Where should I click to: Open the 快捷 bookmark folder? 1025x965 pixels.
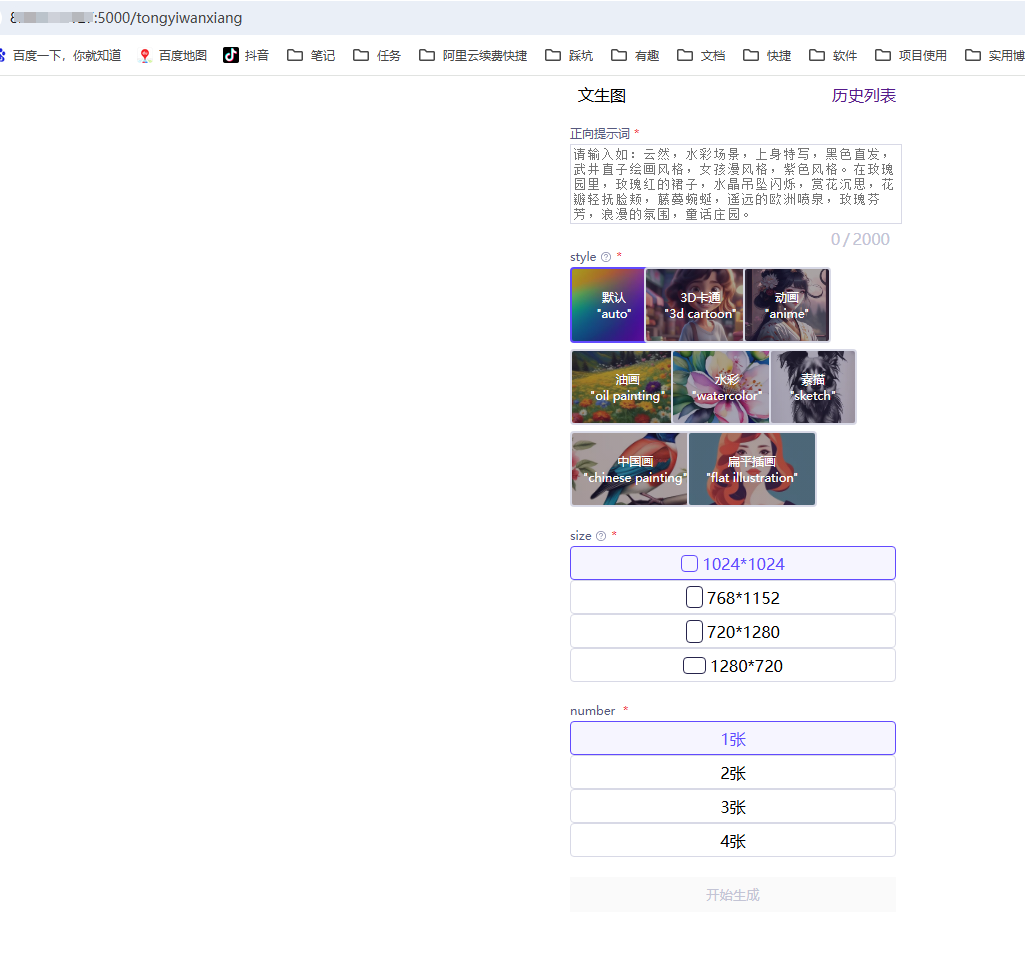point(767,56)
